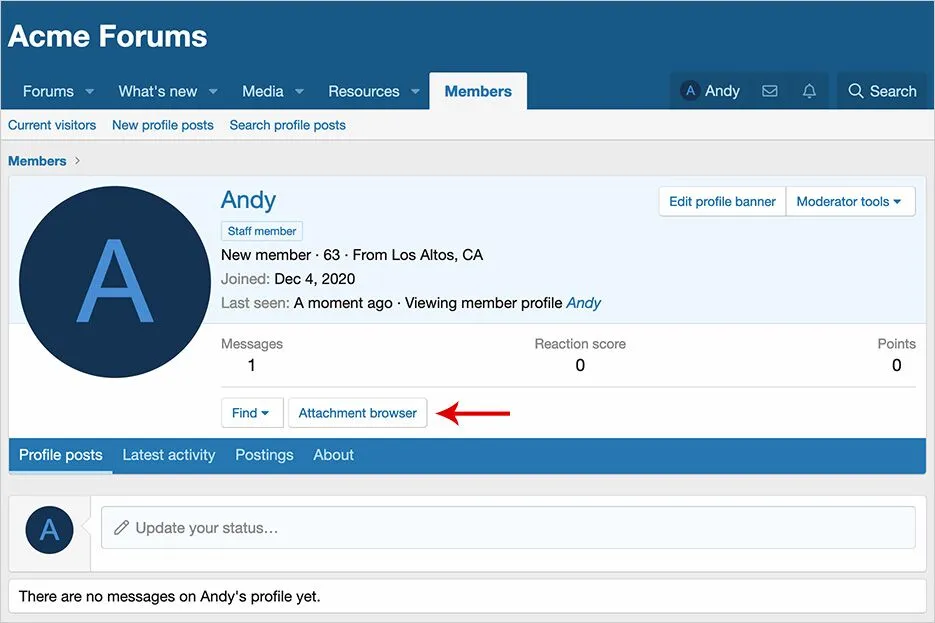Screen dimensions: 935x623
Task: Click the bell alerts icon
Action: point(809,91)
